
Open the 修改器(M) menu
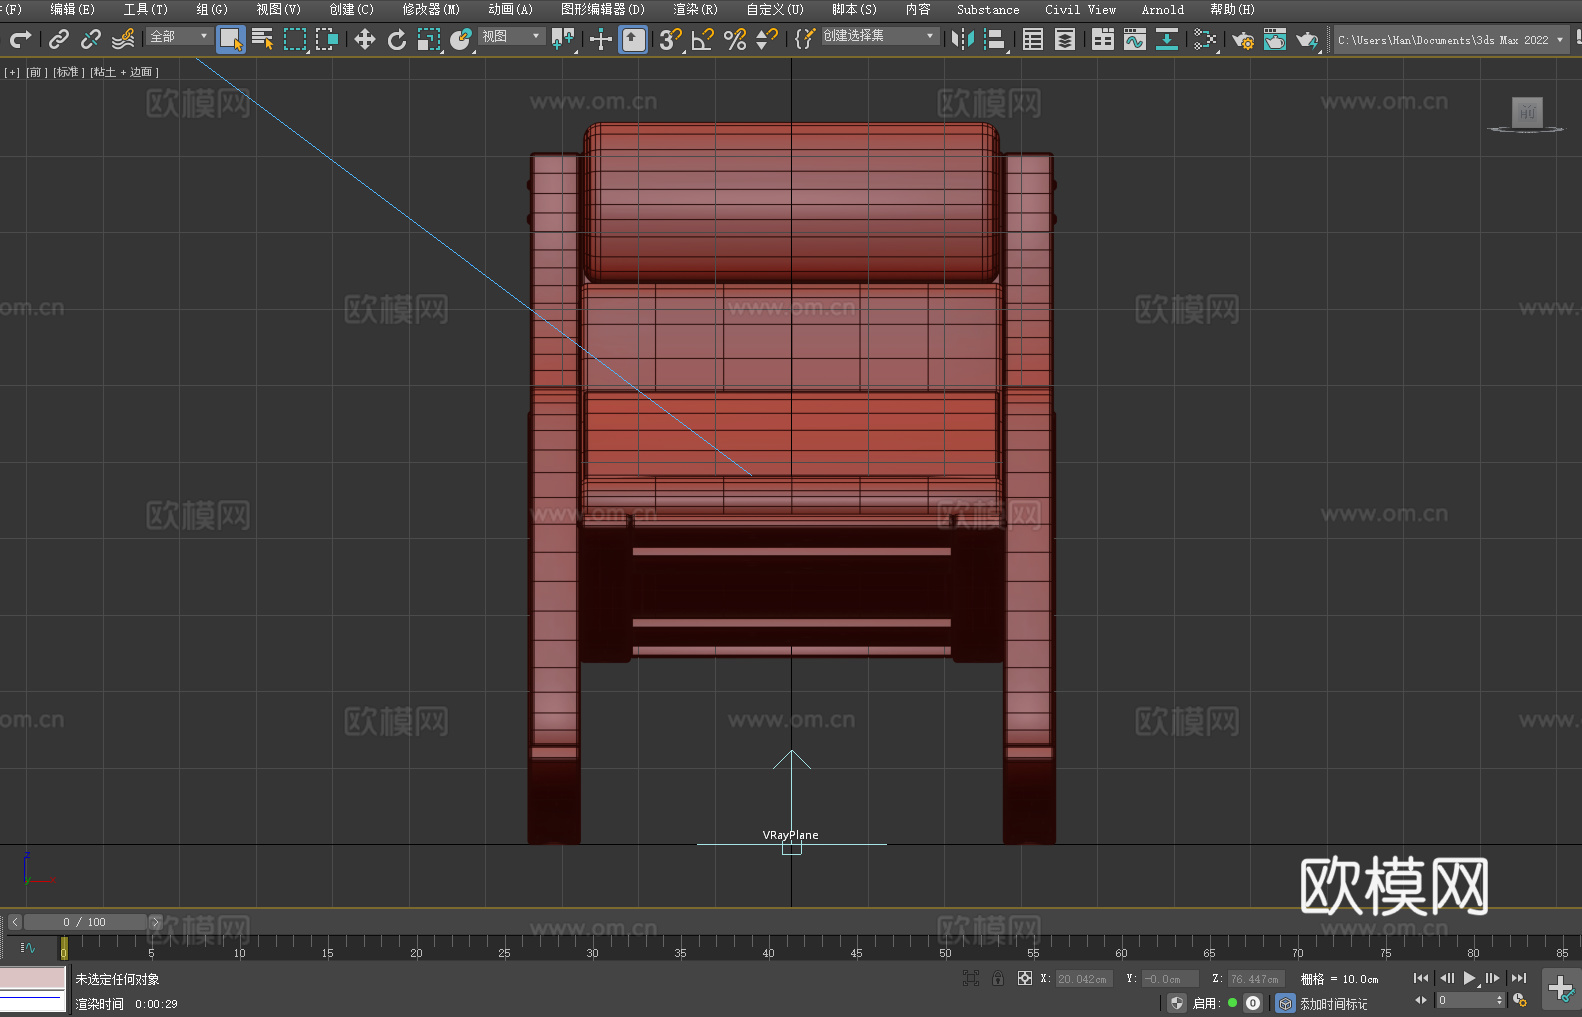(x=431, y=9)
